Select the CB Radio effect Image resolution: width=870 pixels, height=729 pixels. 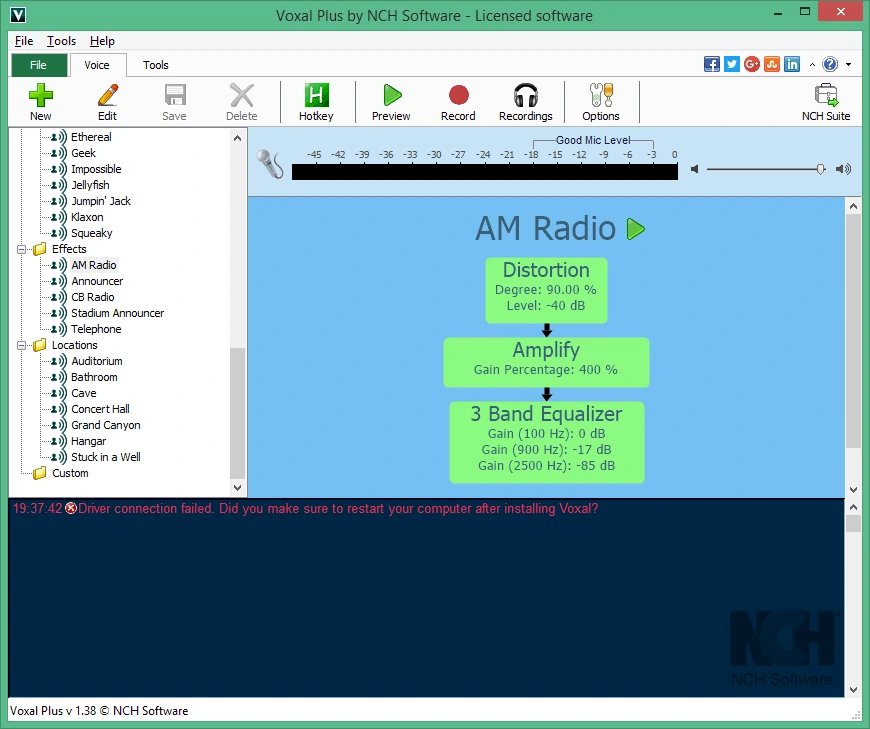[x=93, y=297]
